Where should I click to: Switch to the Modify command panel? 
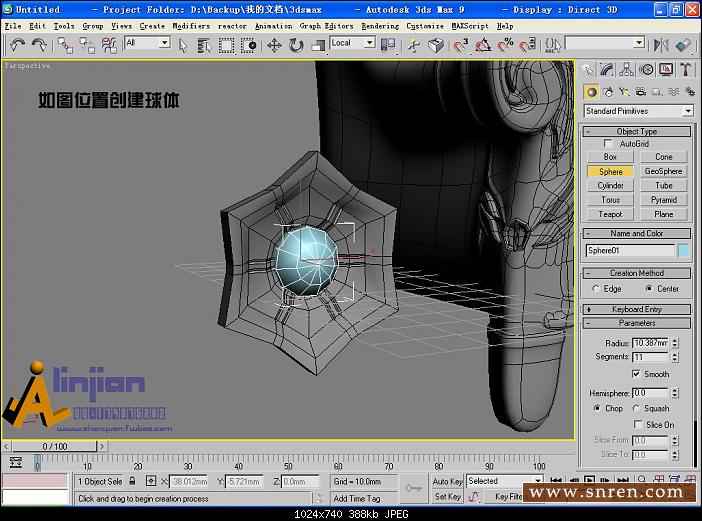[x=607, y=70]
